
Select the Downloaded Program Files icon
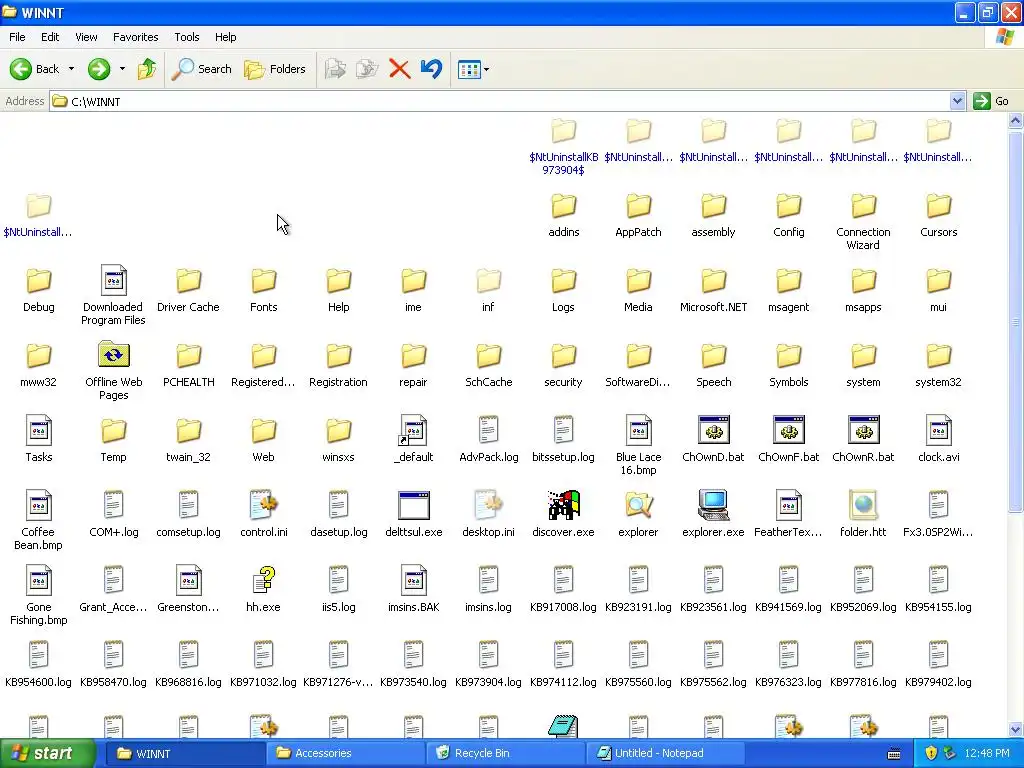pos(114,280)
